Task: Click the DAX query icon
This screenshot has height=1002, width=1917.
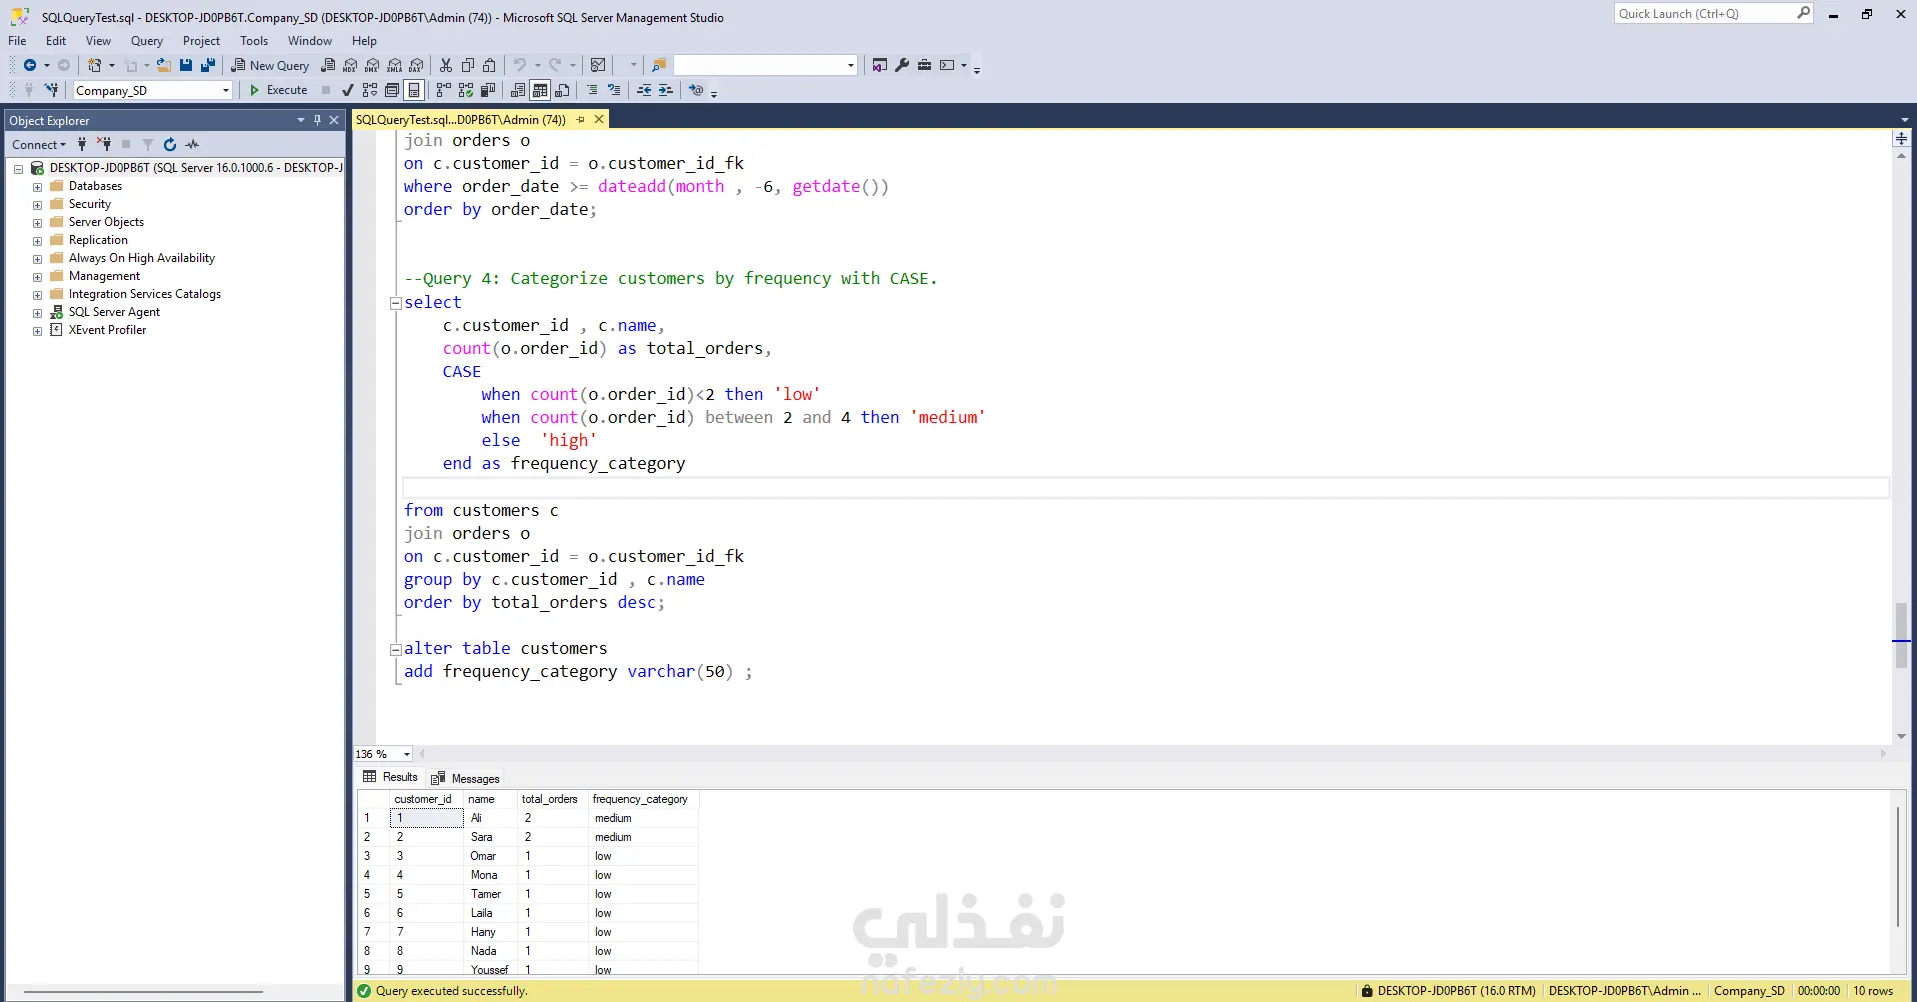Action: [x=416, y=65]
